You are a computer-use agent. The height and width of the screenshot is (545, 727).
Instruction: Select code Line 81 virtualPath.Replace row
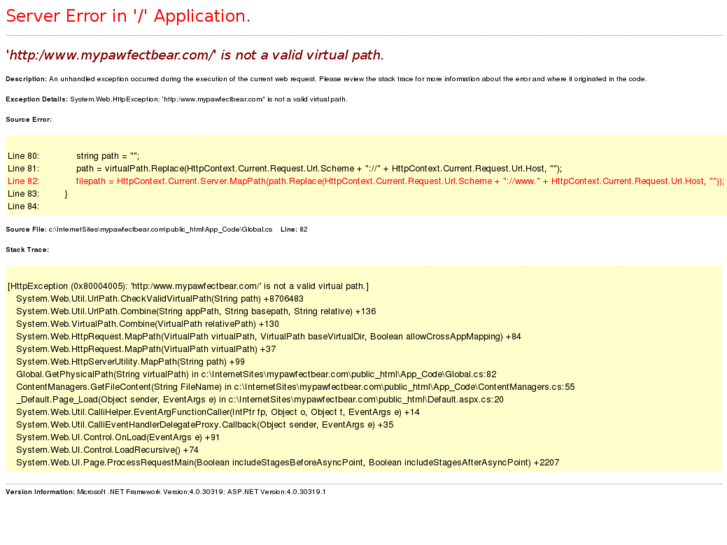(x=285, y=168)
